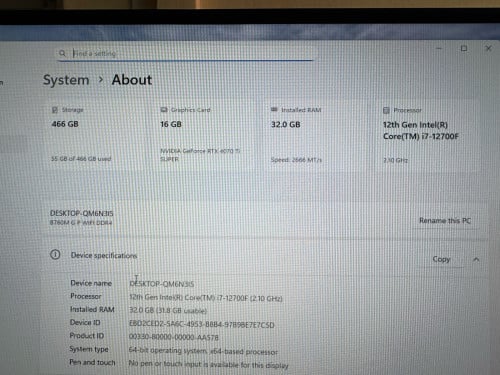
Task: Click Rename this PC button
Action: pos(445,221)
